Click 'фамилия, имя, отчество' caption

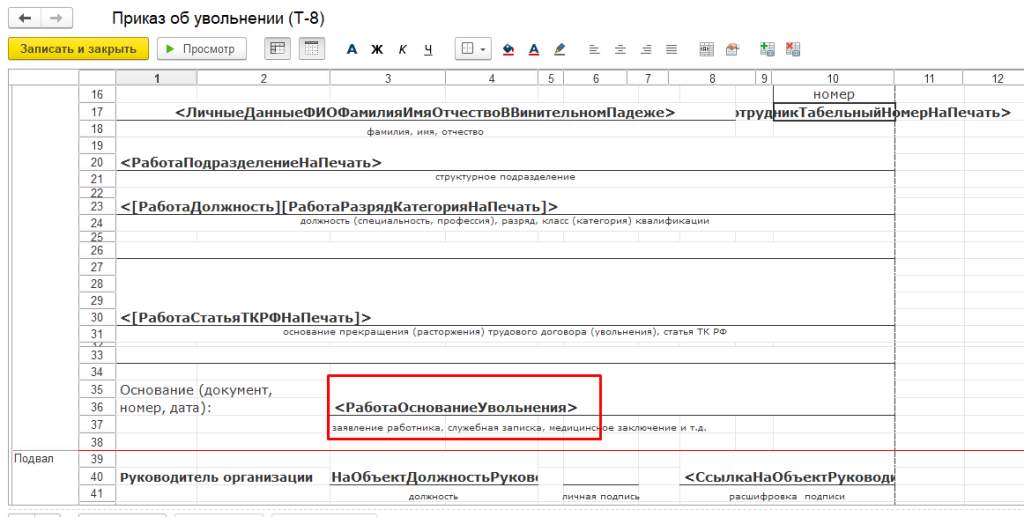pos(425,132)
